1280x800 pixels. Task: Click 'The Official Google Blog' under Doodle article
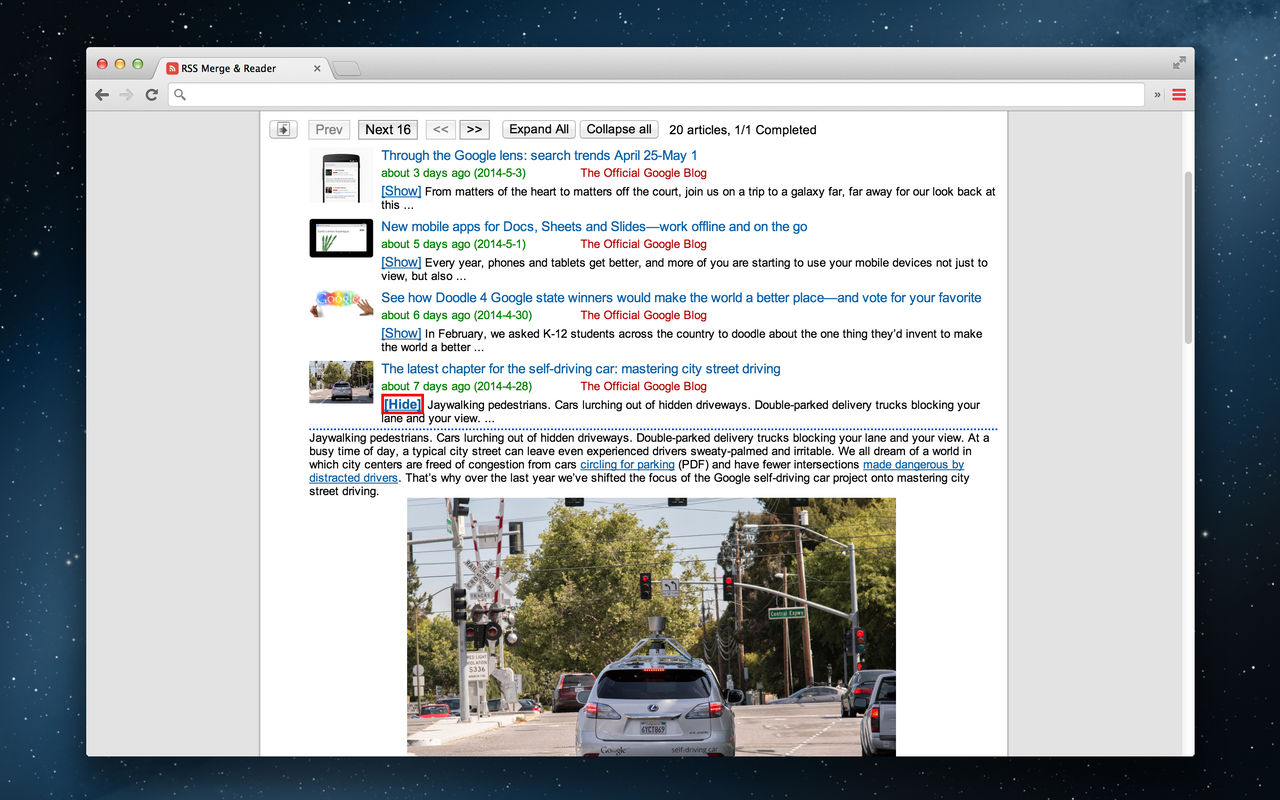(643, 315)
